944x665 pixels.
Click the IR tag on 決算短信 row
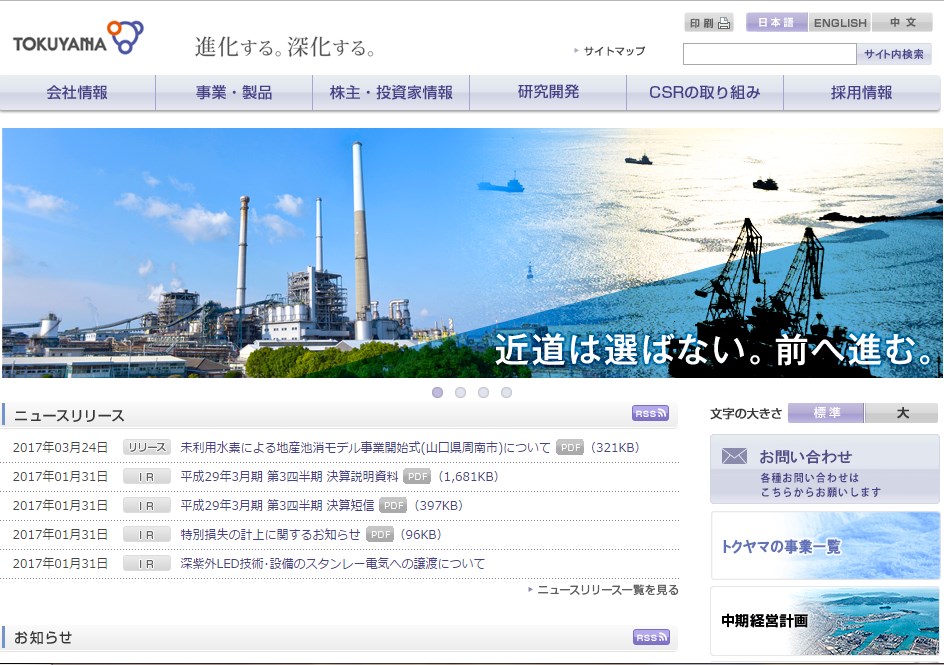[147, 506]
